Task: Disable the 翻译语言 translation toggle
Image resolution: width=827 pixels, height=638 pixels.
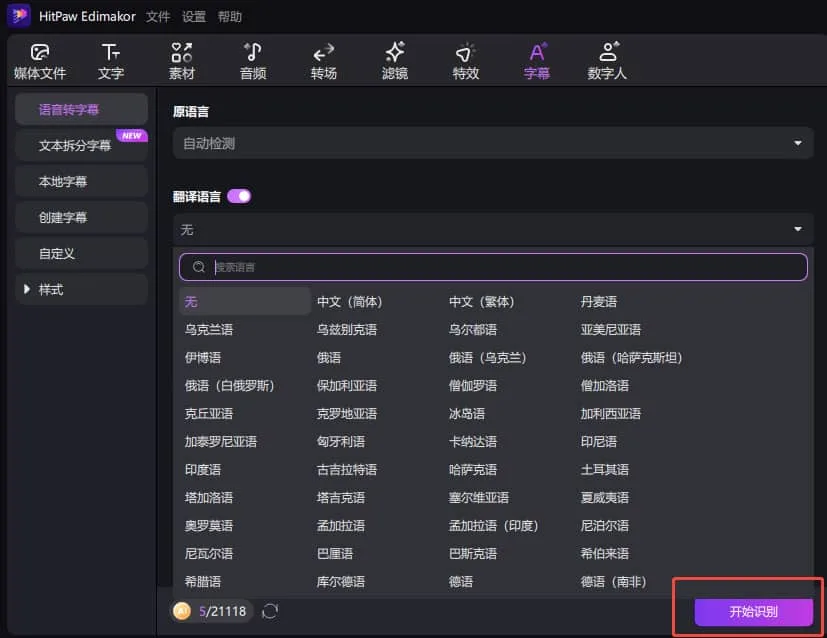Action: (239, 198)
